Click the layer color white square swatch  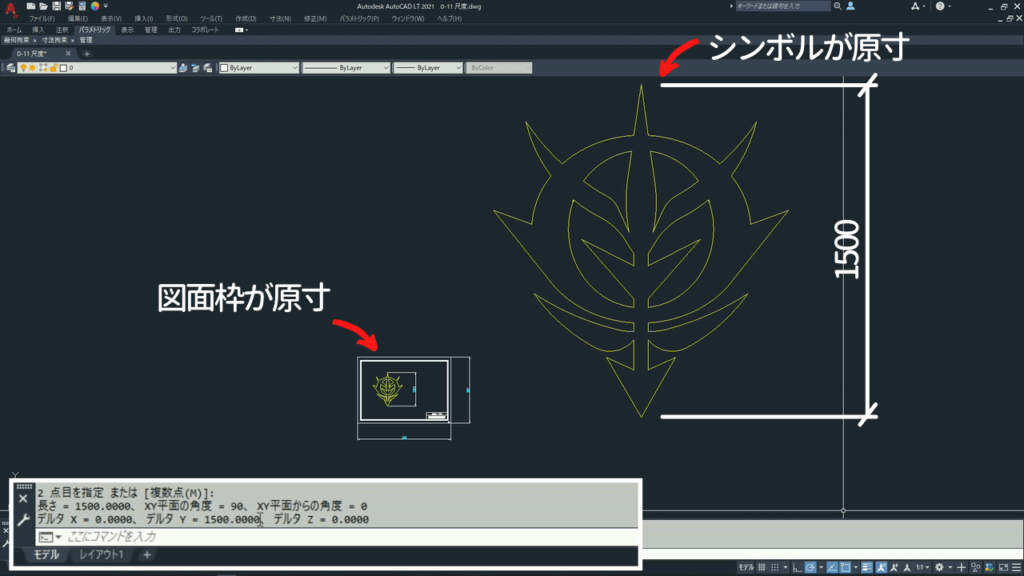click(x=63, y=68)
